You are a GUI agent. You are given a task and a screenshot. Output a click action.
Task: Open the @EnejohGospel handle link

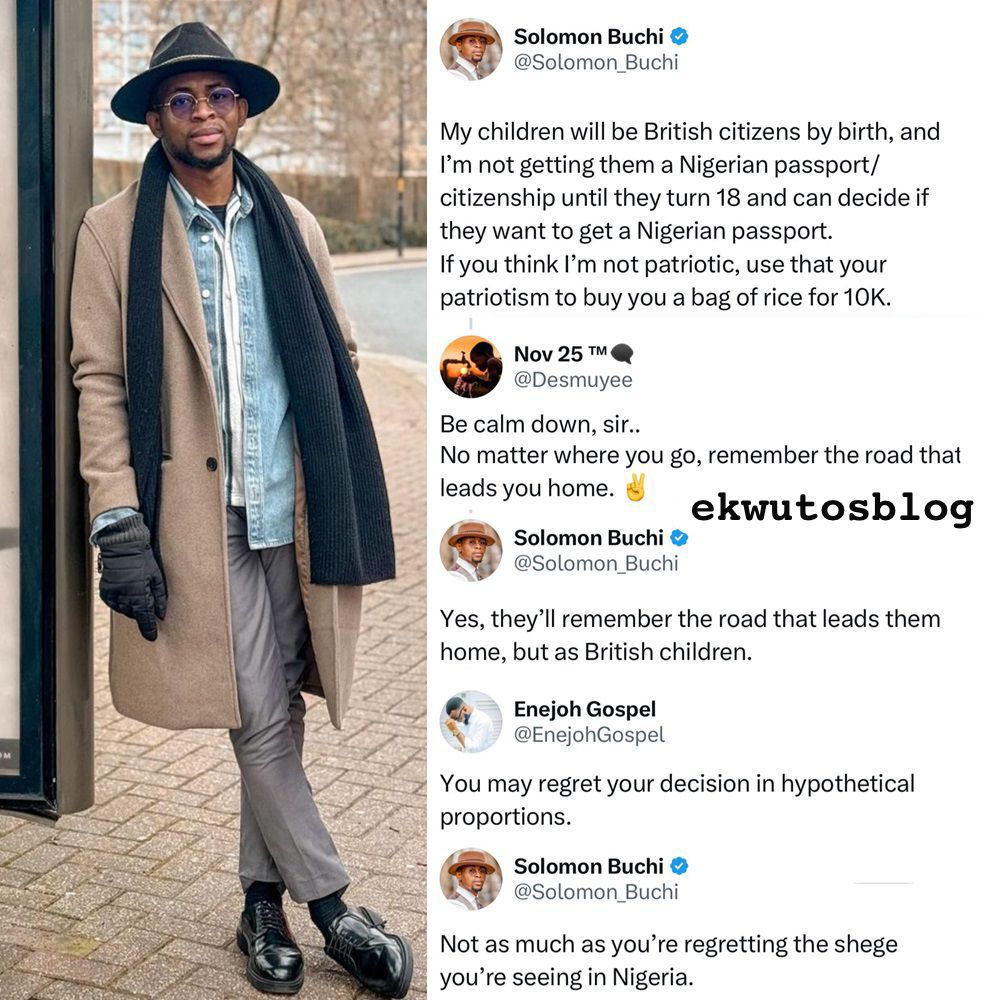(589, 735)
